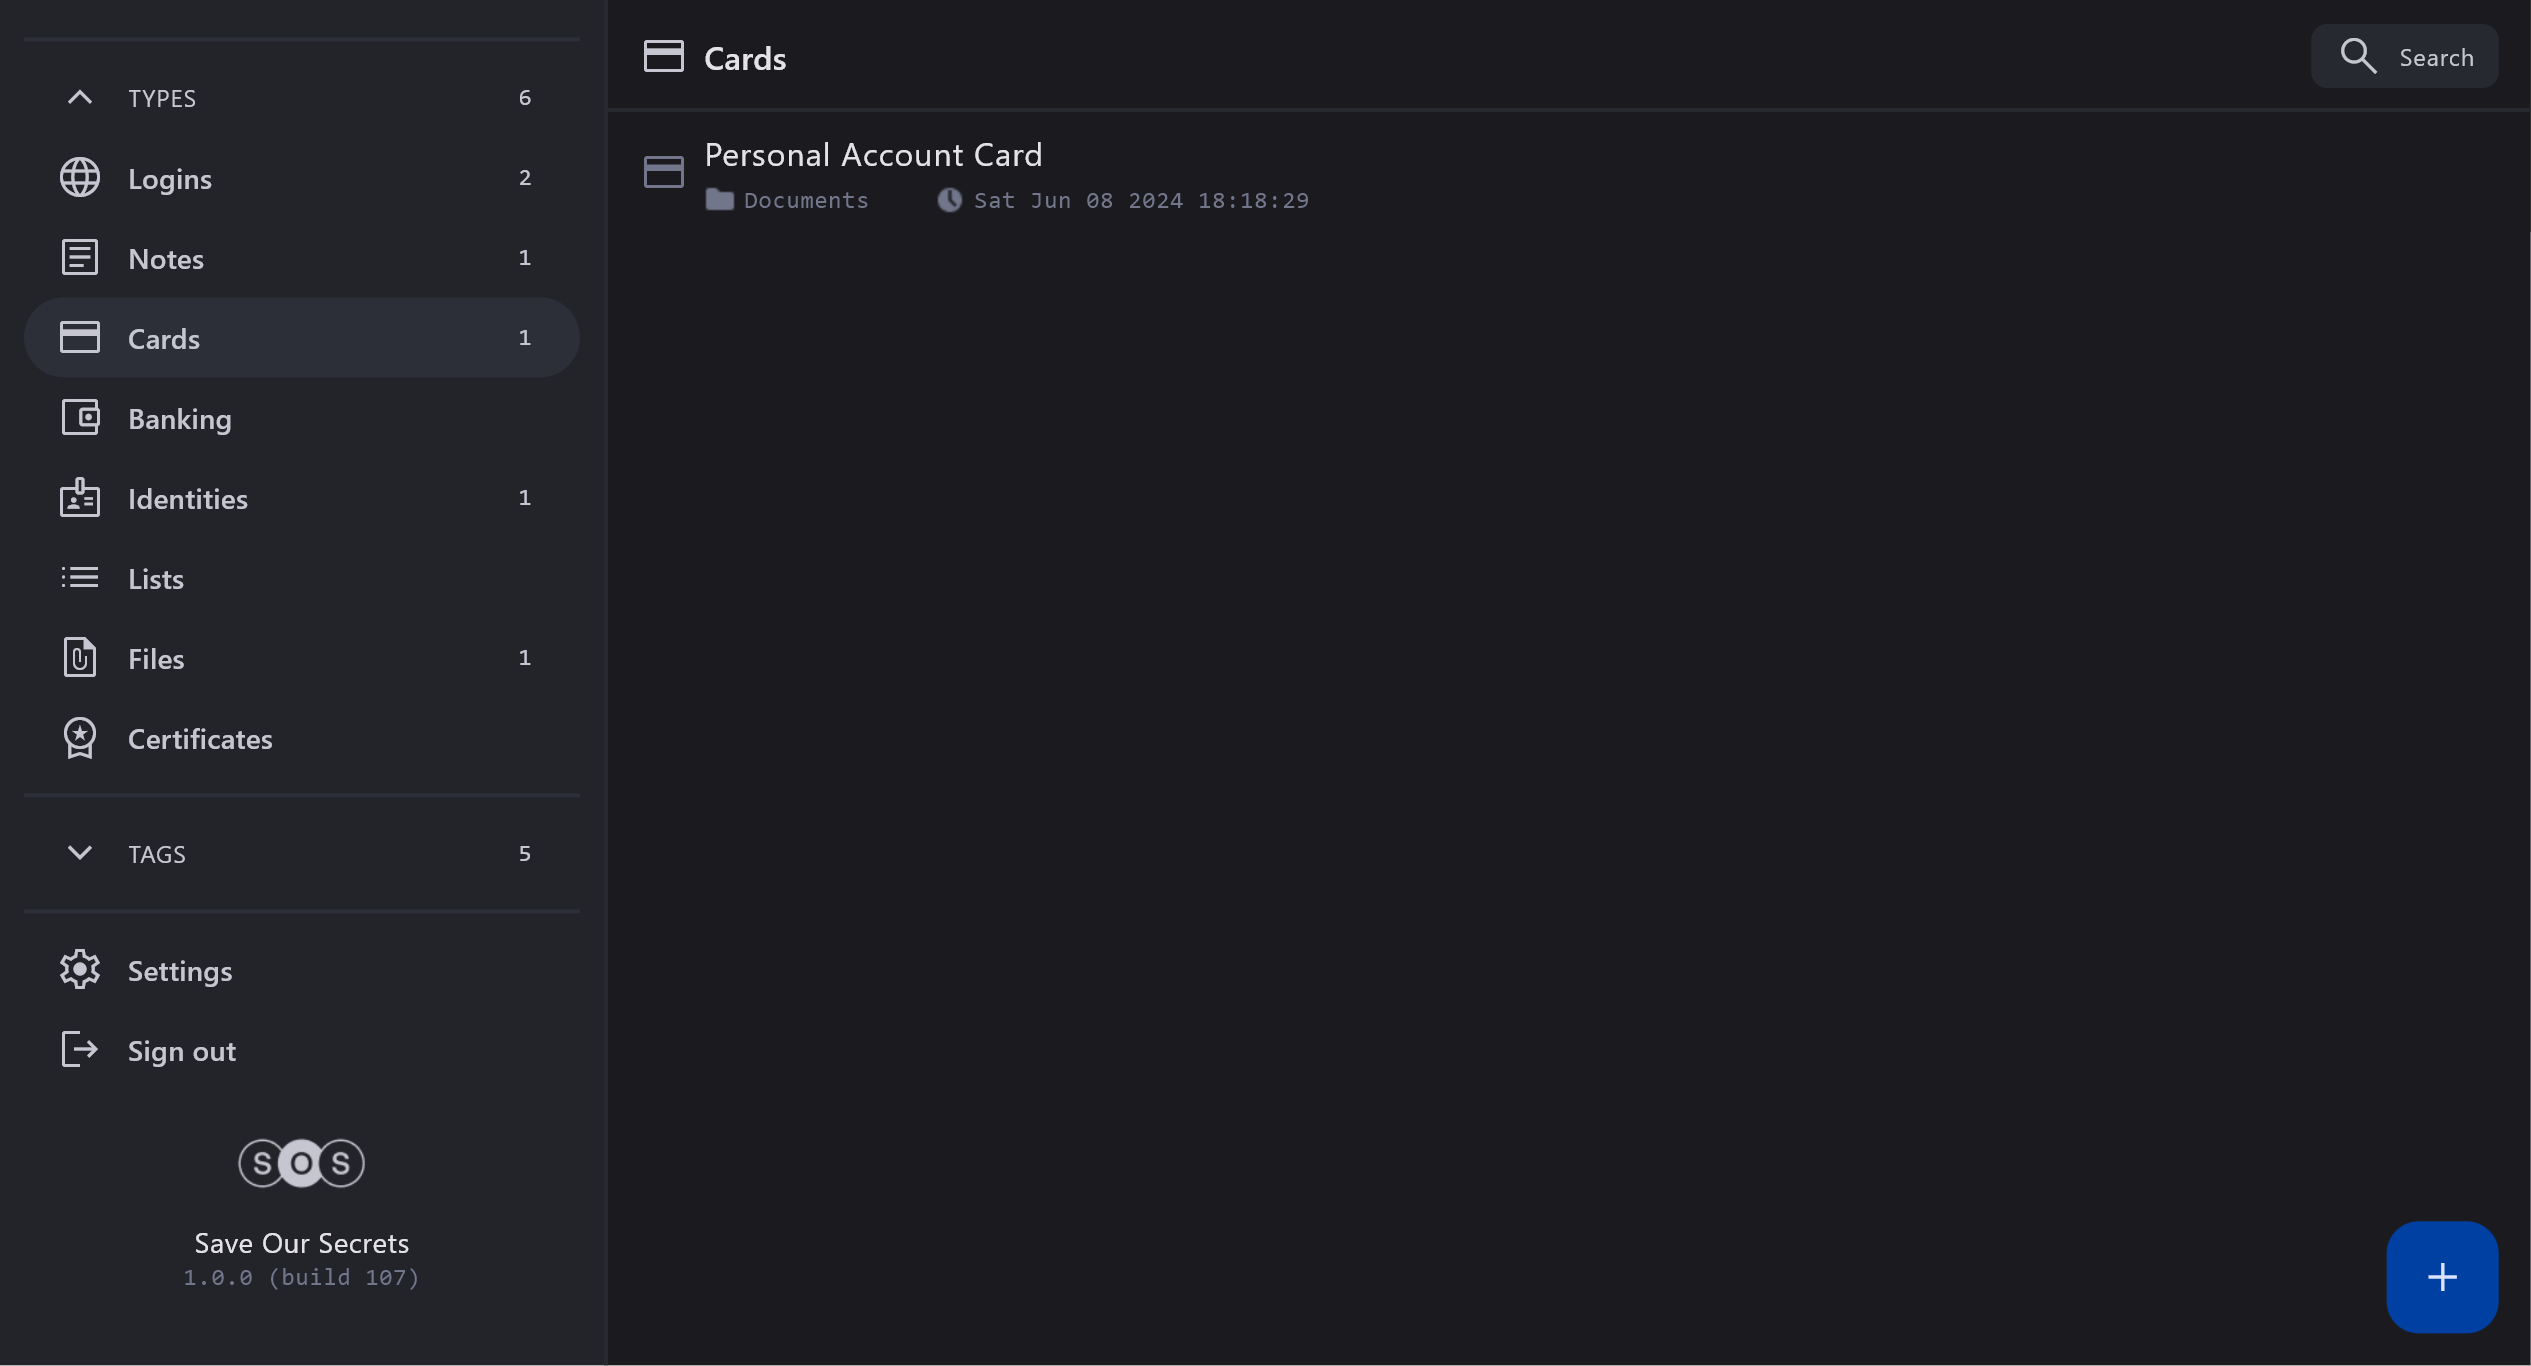Open the Banking category
This screenshot has width=2531, height=1366.
(x=180, y=419)
